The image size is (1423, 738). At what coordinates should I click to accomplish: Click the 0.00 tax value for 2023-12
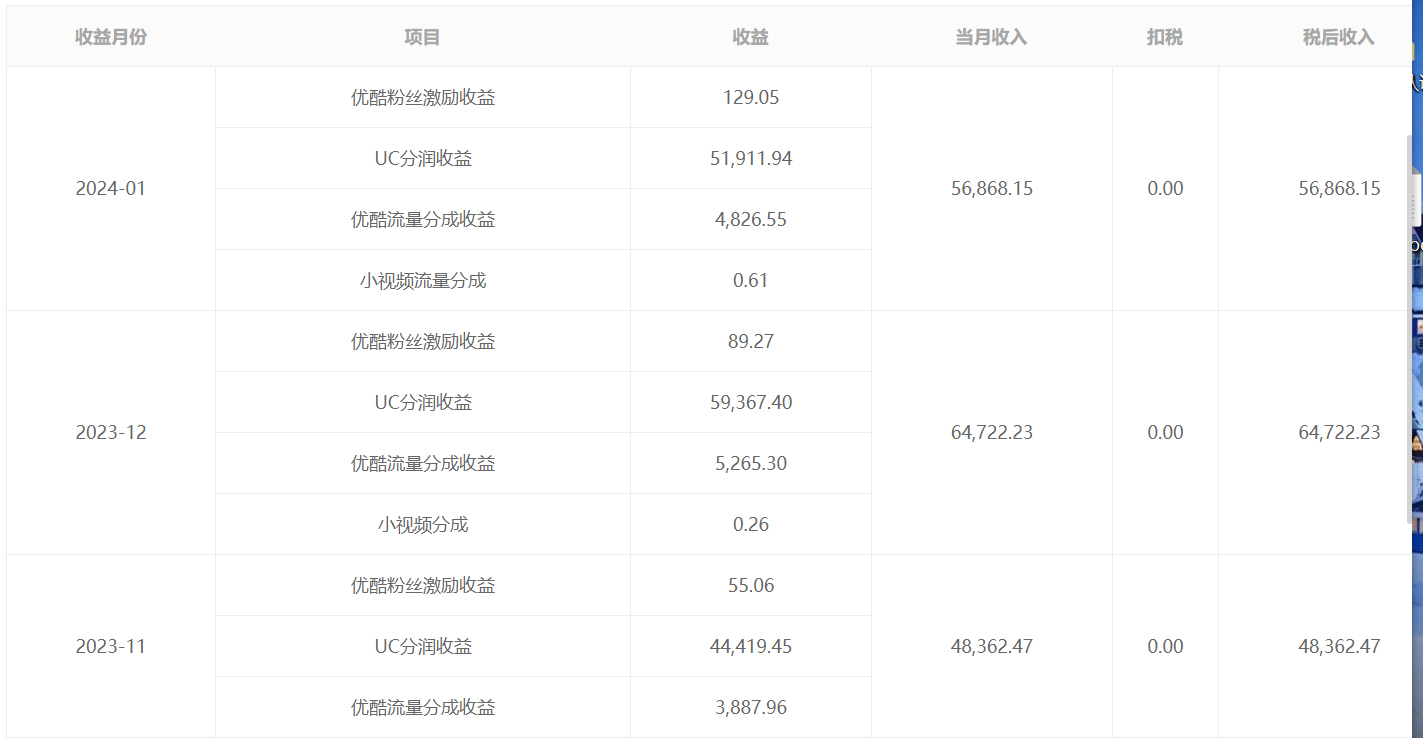(1165, 432)
